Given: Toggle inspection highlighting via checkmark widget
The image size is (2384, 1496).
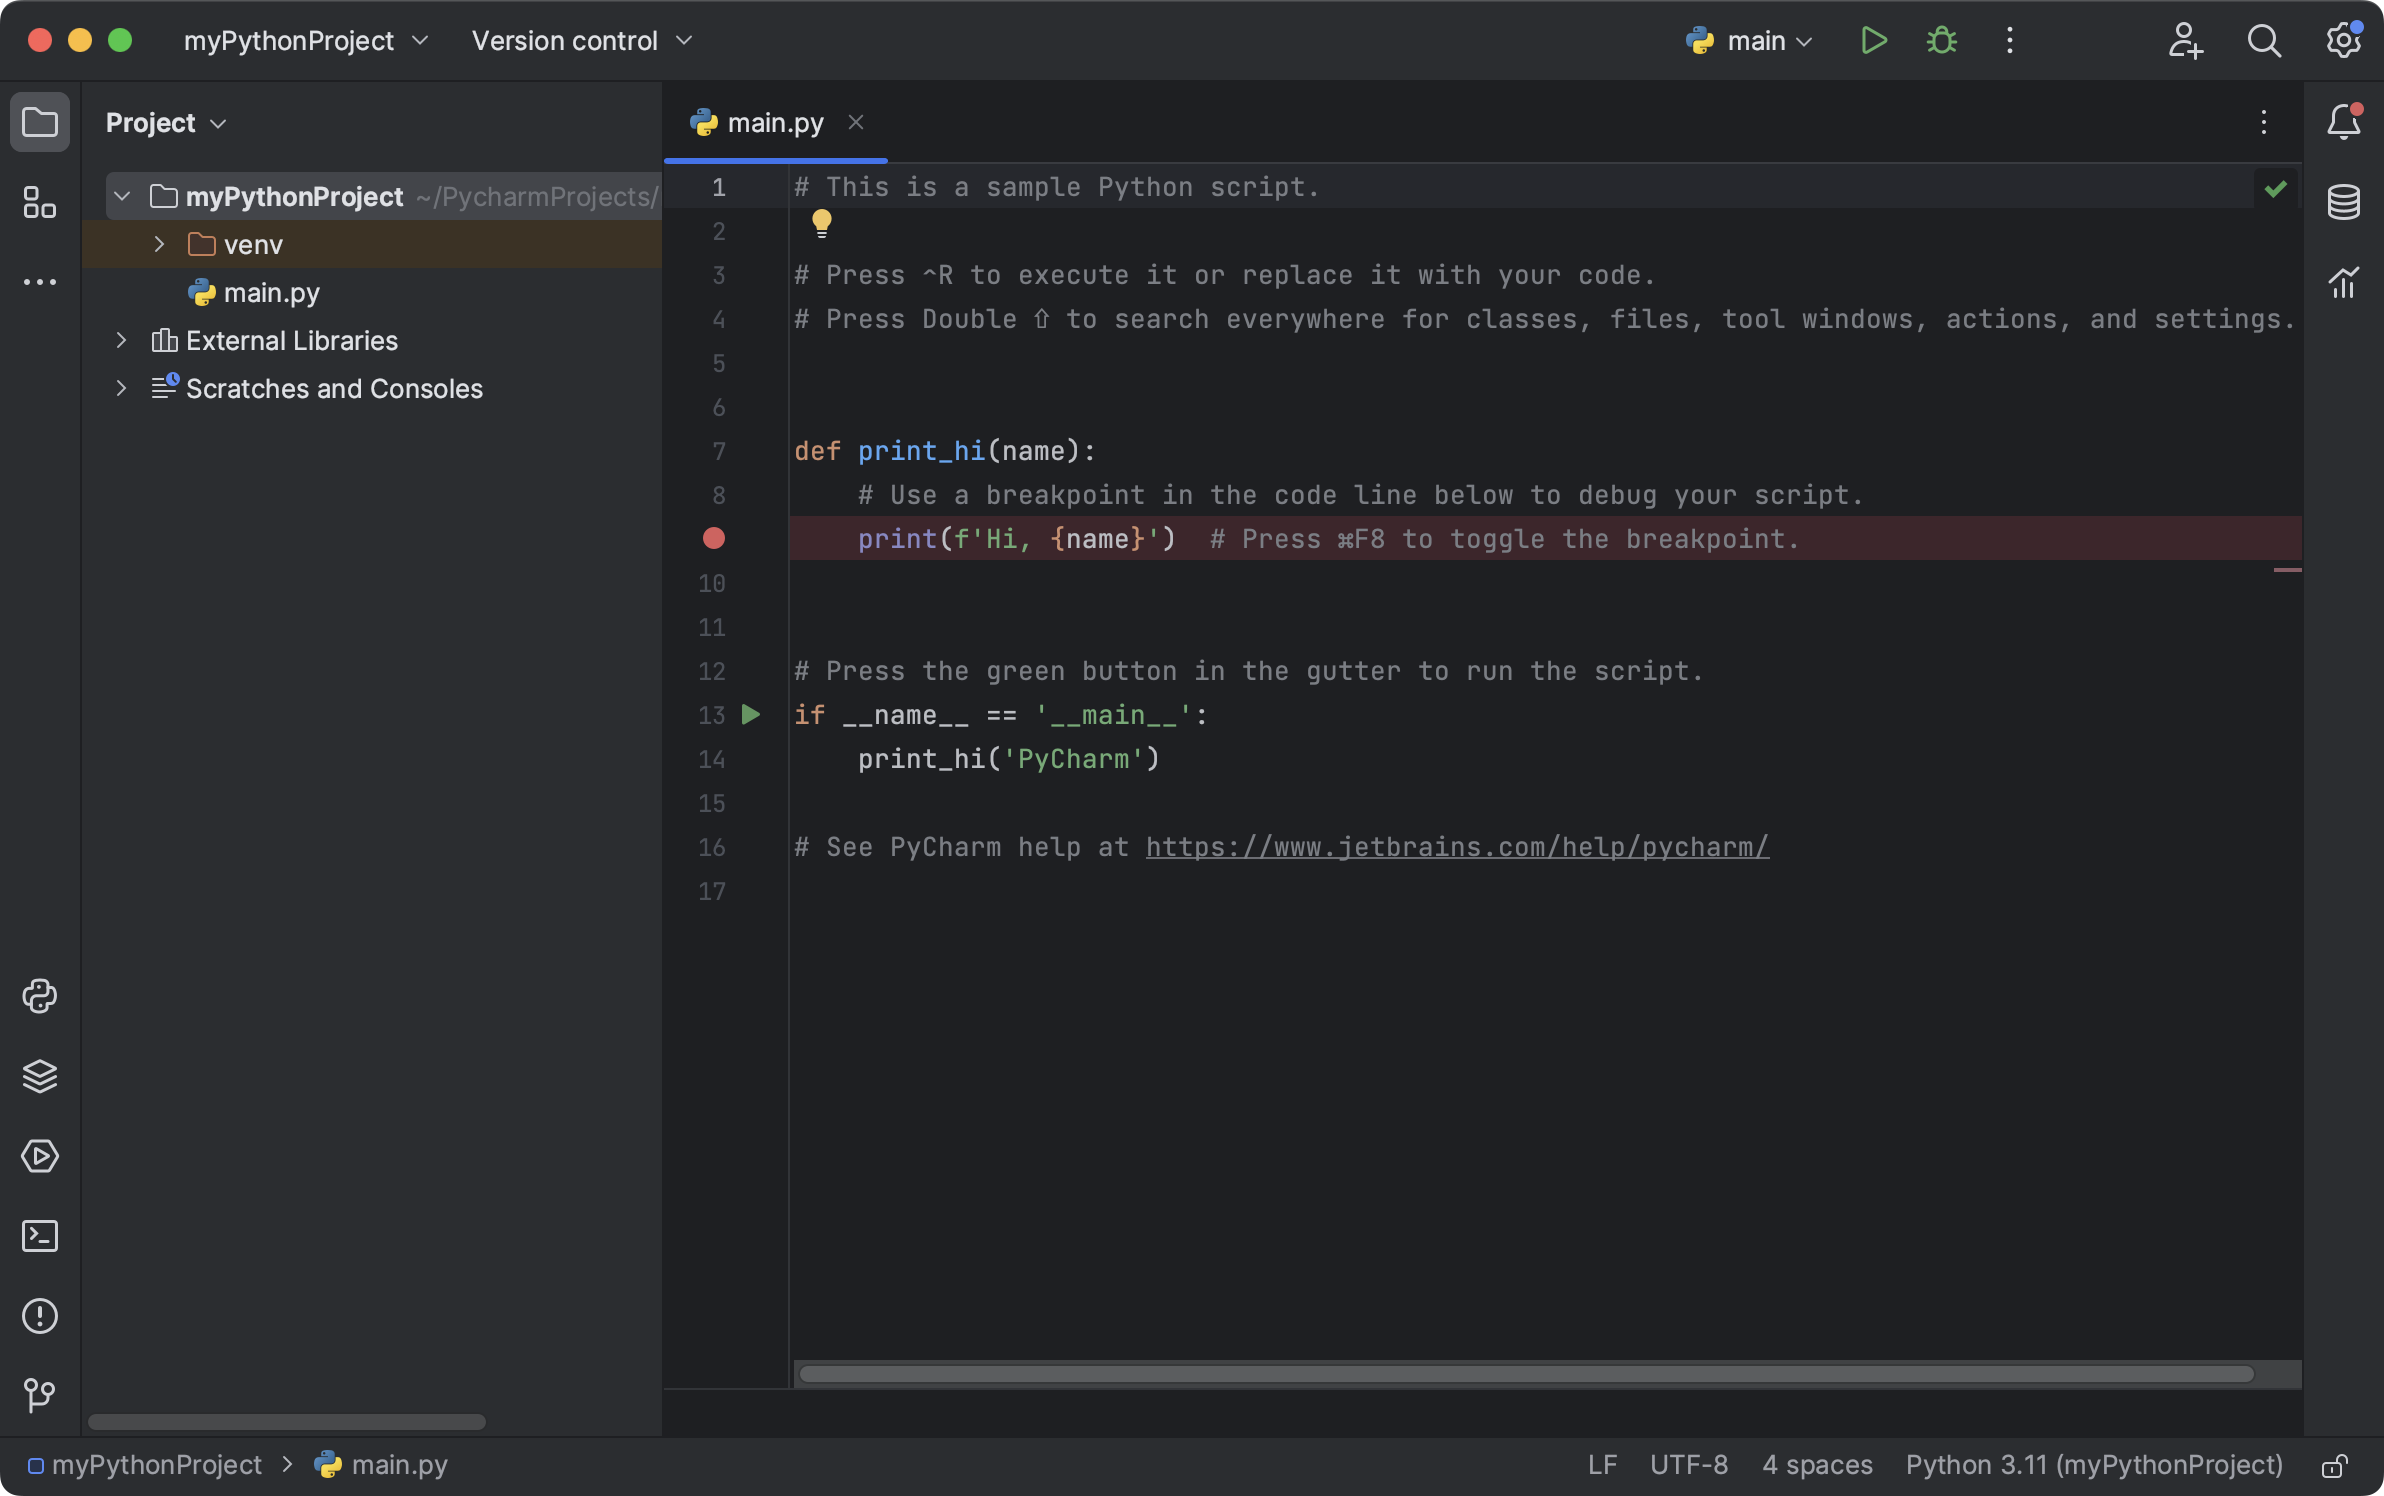Looking at the screenshot, I should point(2275,187).
